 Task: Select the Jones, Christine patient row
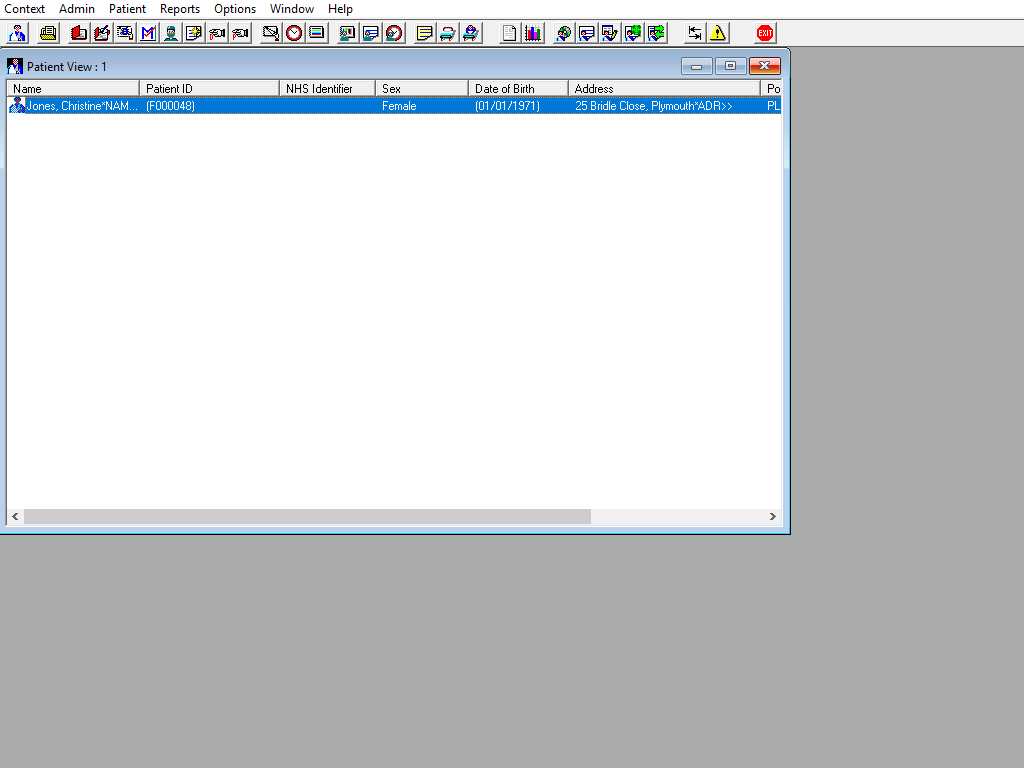point(394,106)
